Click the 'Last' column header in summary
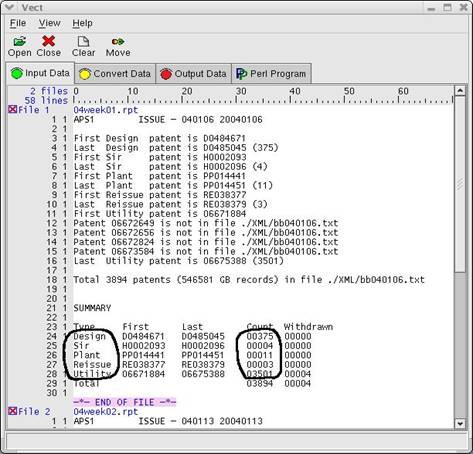 (x=192, y=326)
